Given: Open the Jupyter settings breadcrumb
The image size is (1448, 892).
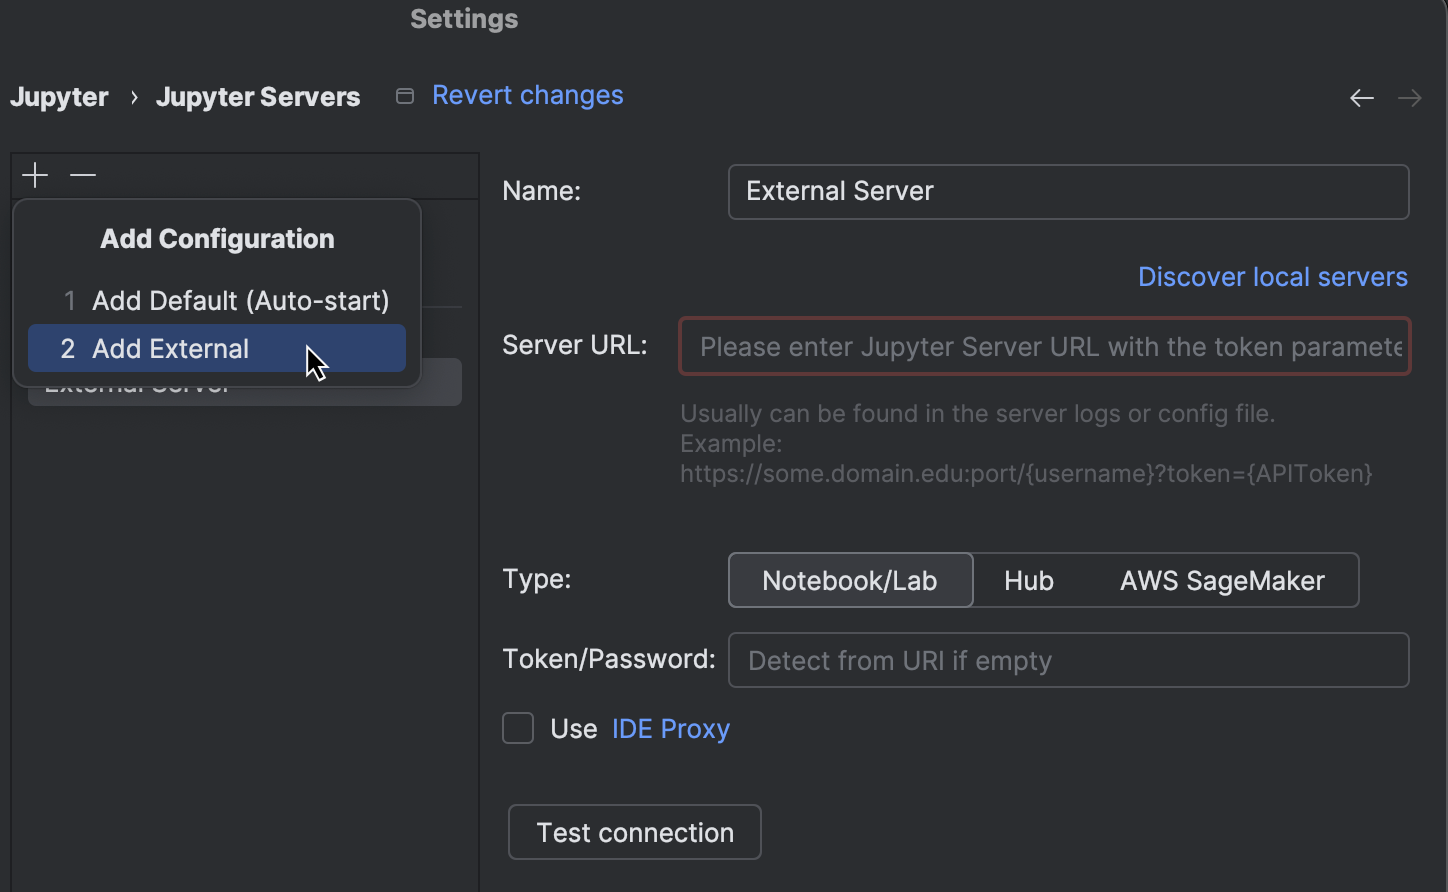Looking at the screenshot, I should [x=59, y=96].
